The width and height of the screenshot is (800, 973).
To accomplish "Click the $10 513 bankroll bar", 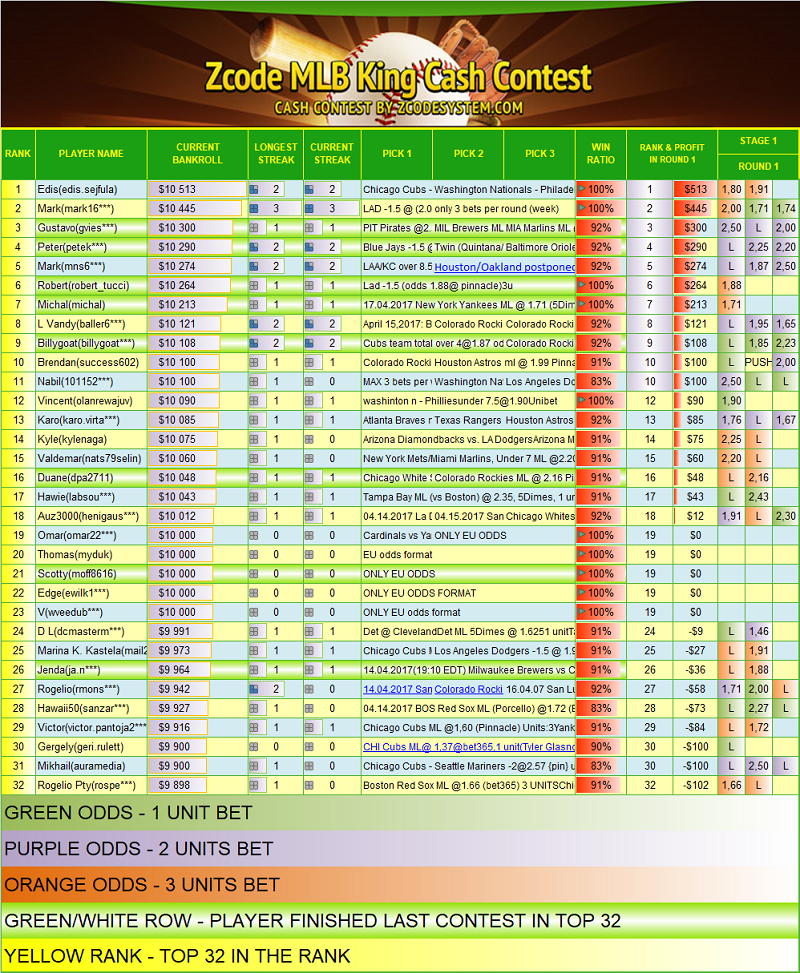I will click(197, 189).
